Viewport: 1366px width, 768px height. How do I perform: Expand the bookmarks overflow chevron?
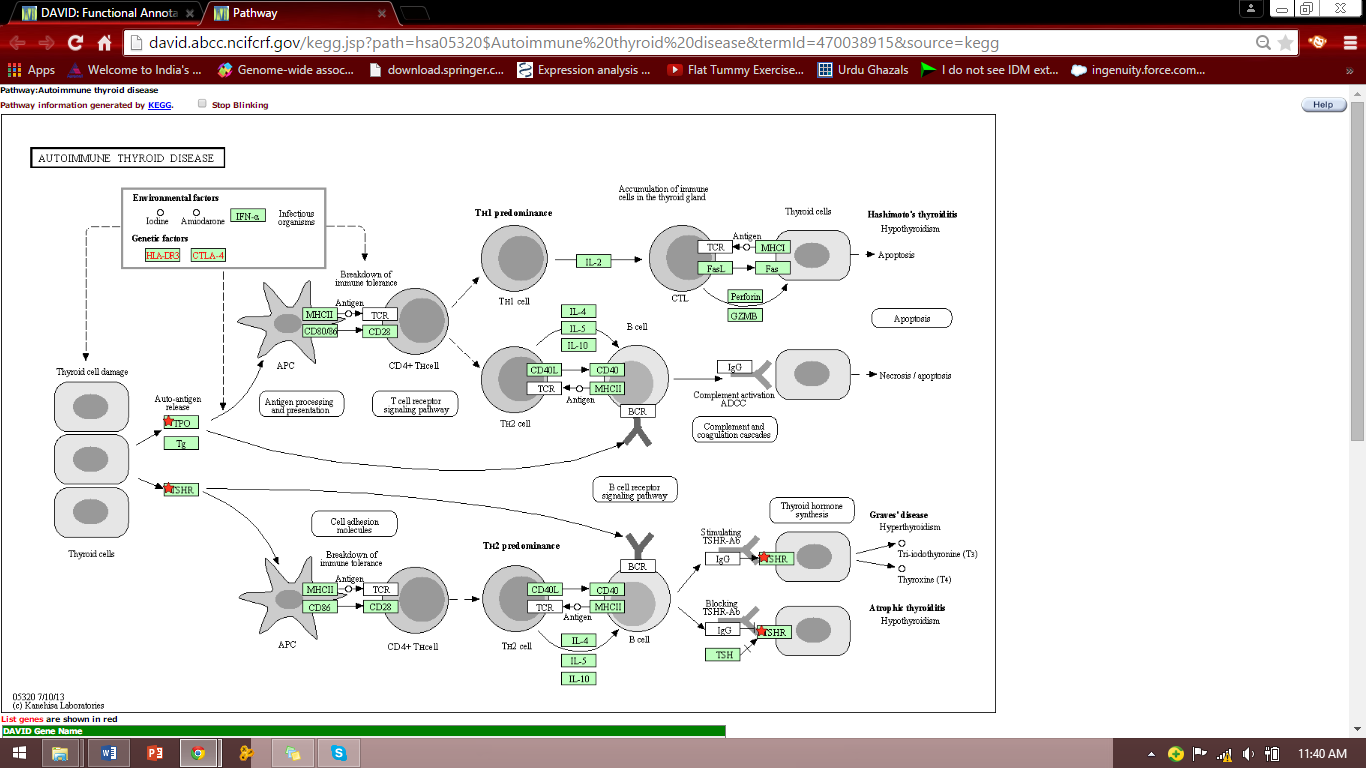pyautogui.click(x=1350, y=70)
